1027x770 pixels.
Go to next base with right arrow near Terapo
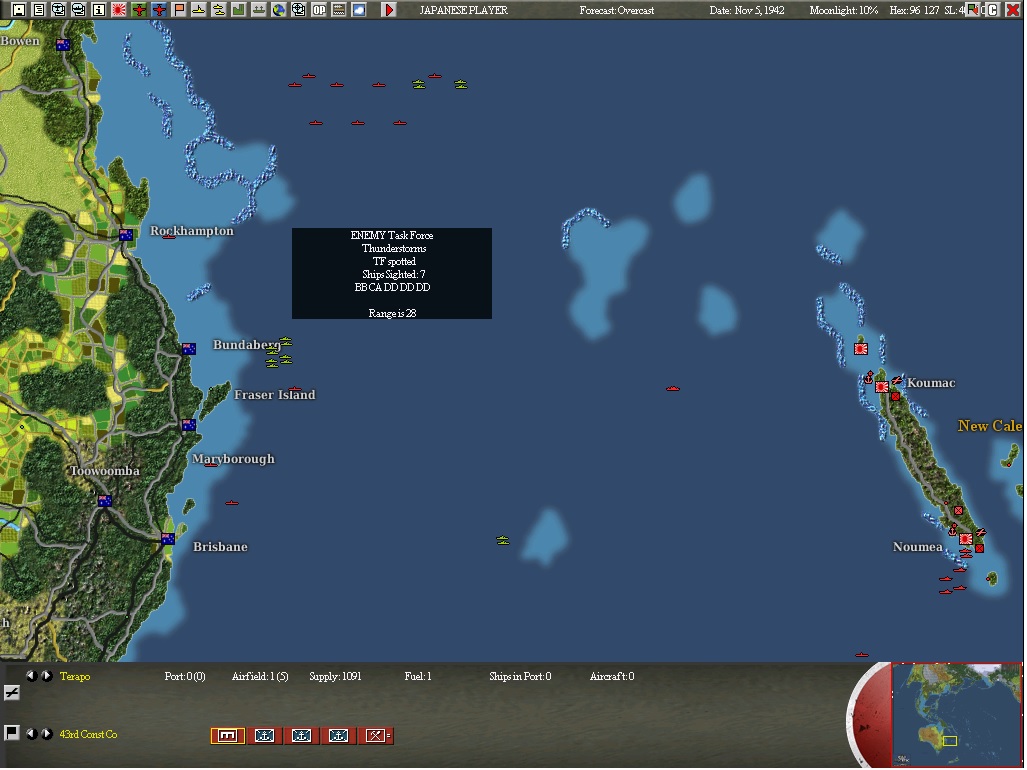[x=47, y=676]
